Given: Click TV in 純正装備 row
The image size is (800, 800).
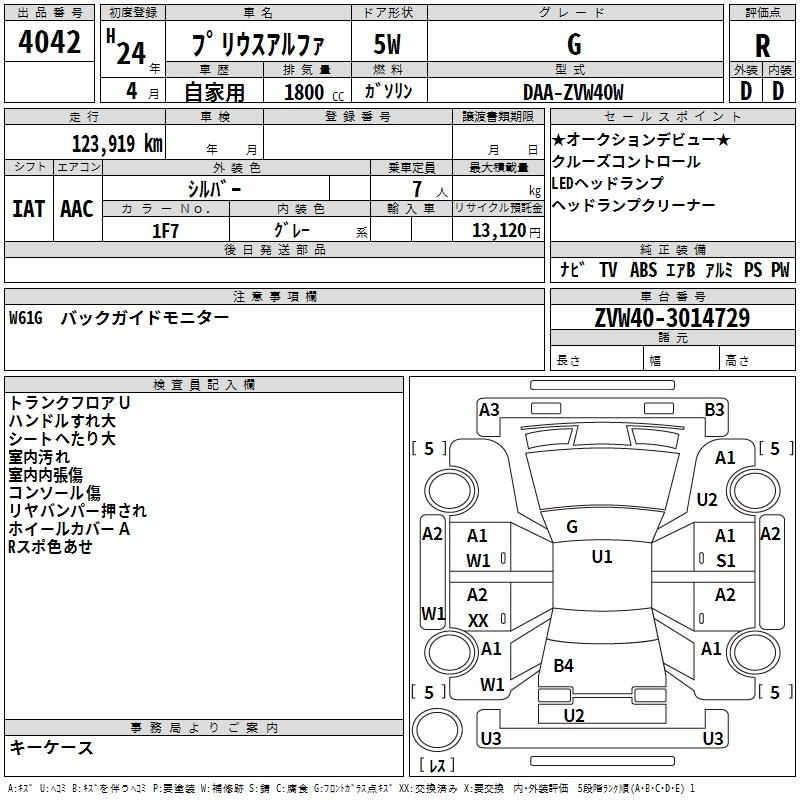Looking at the screenshot, I should click(608, 270).
